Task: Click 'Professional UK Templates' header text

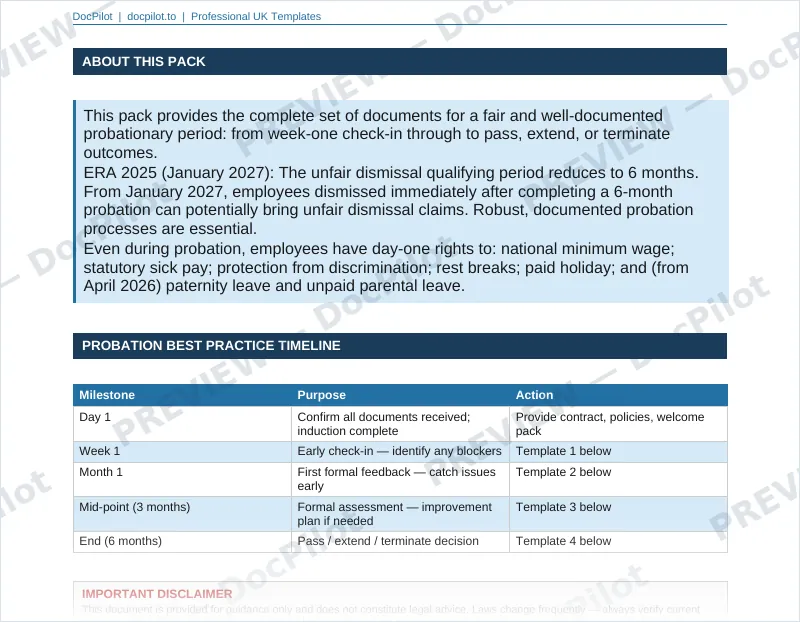Action: click(256, 16)
